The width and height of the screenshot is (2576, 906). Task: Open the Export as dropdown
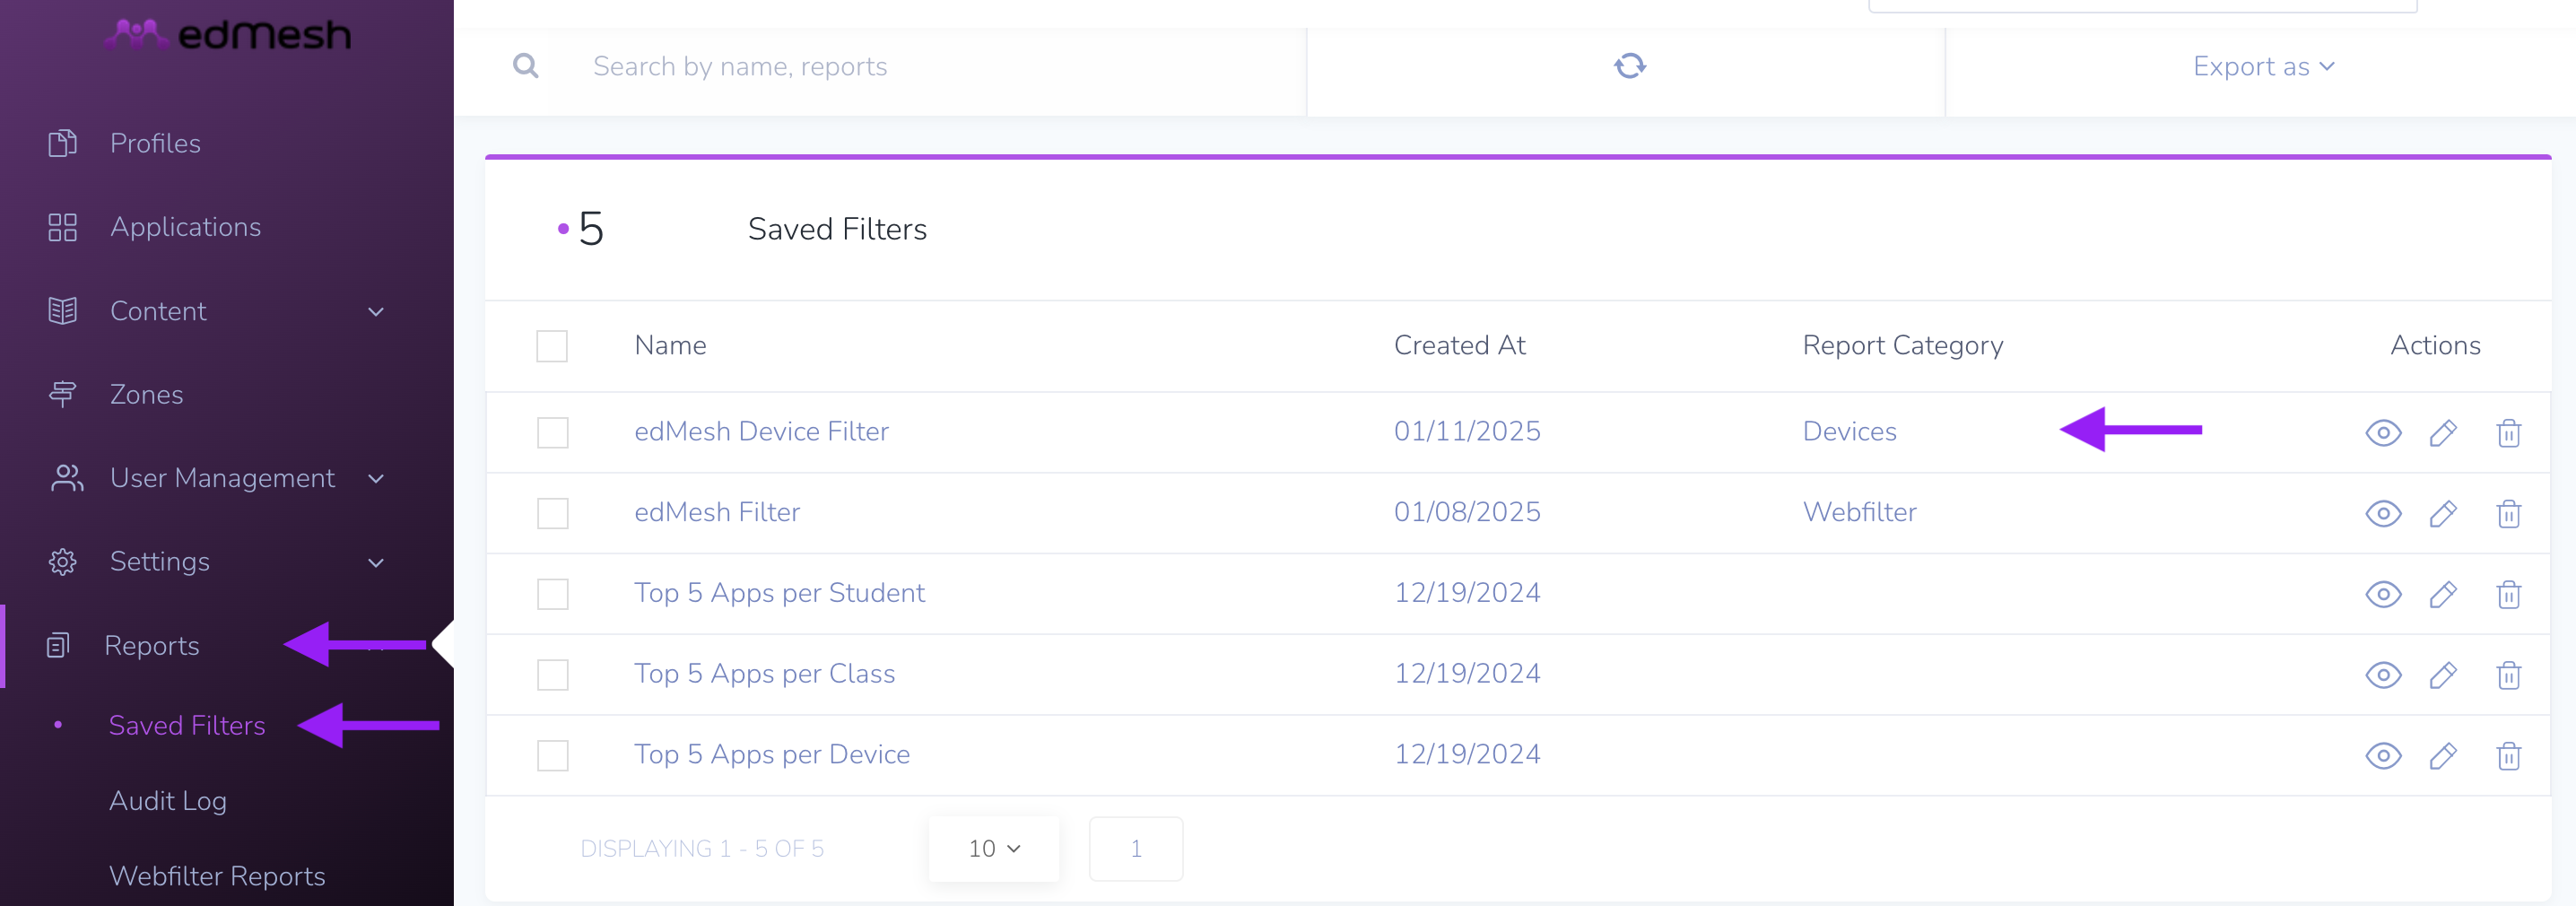click(x=2263, y=66)
